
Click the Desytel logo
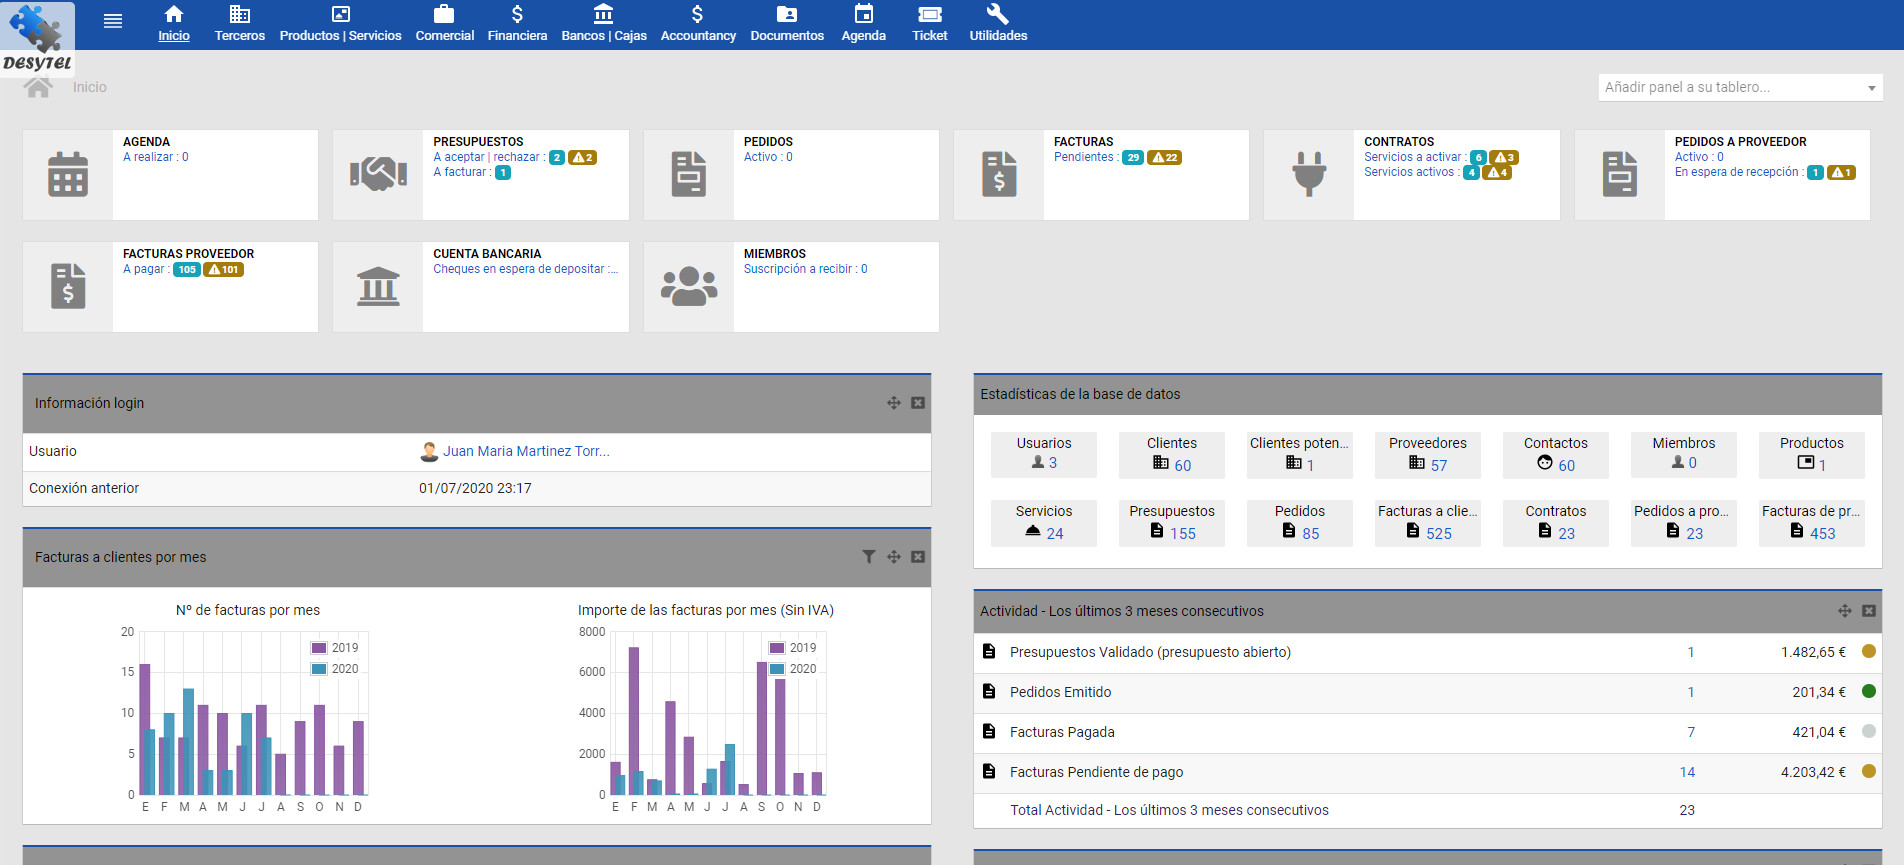[37, 38]
